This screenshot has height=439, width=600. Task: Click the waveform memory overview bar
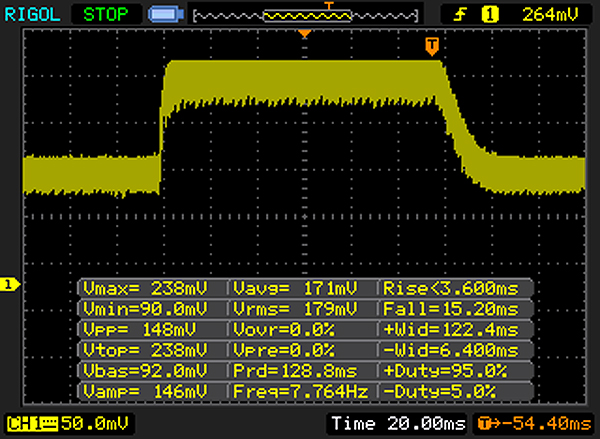tap(306, 16)
